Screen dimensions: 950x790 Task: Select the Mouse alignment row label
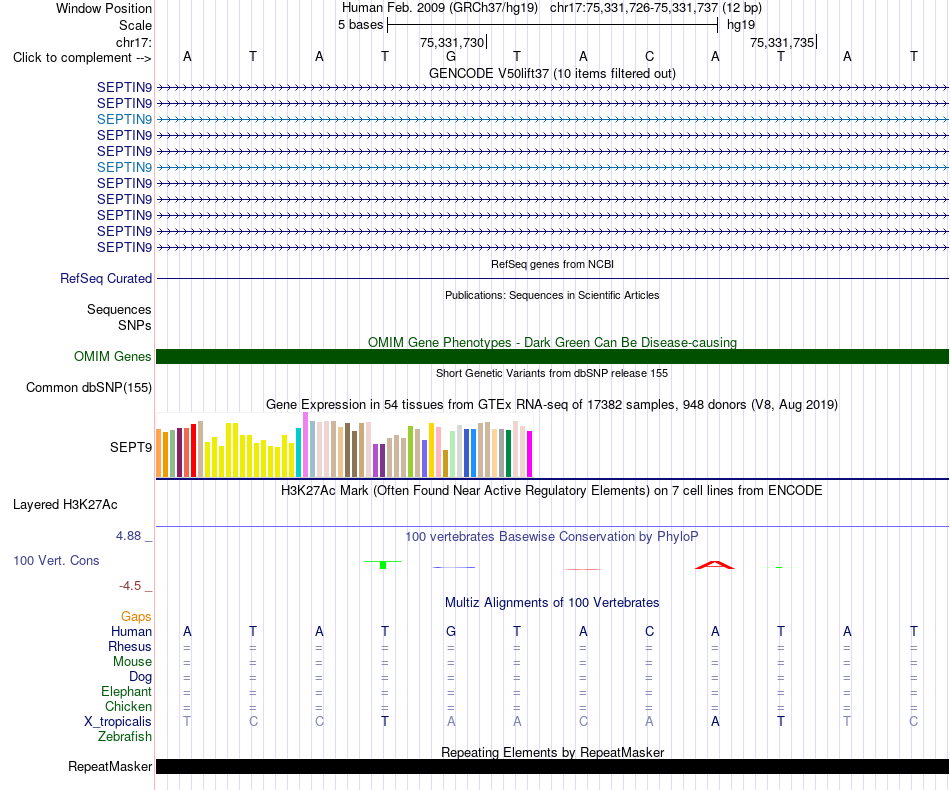pyautogui.click(x=132, y=662)
